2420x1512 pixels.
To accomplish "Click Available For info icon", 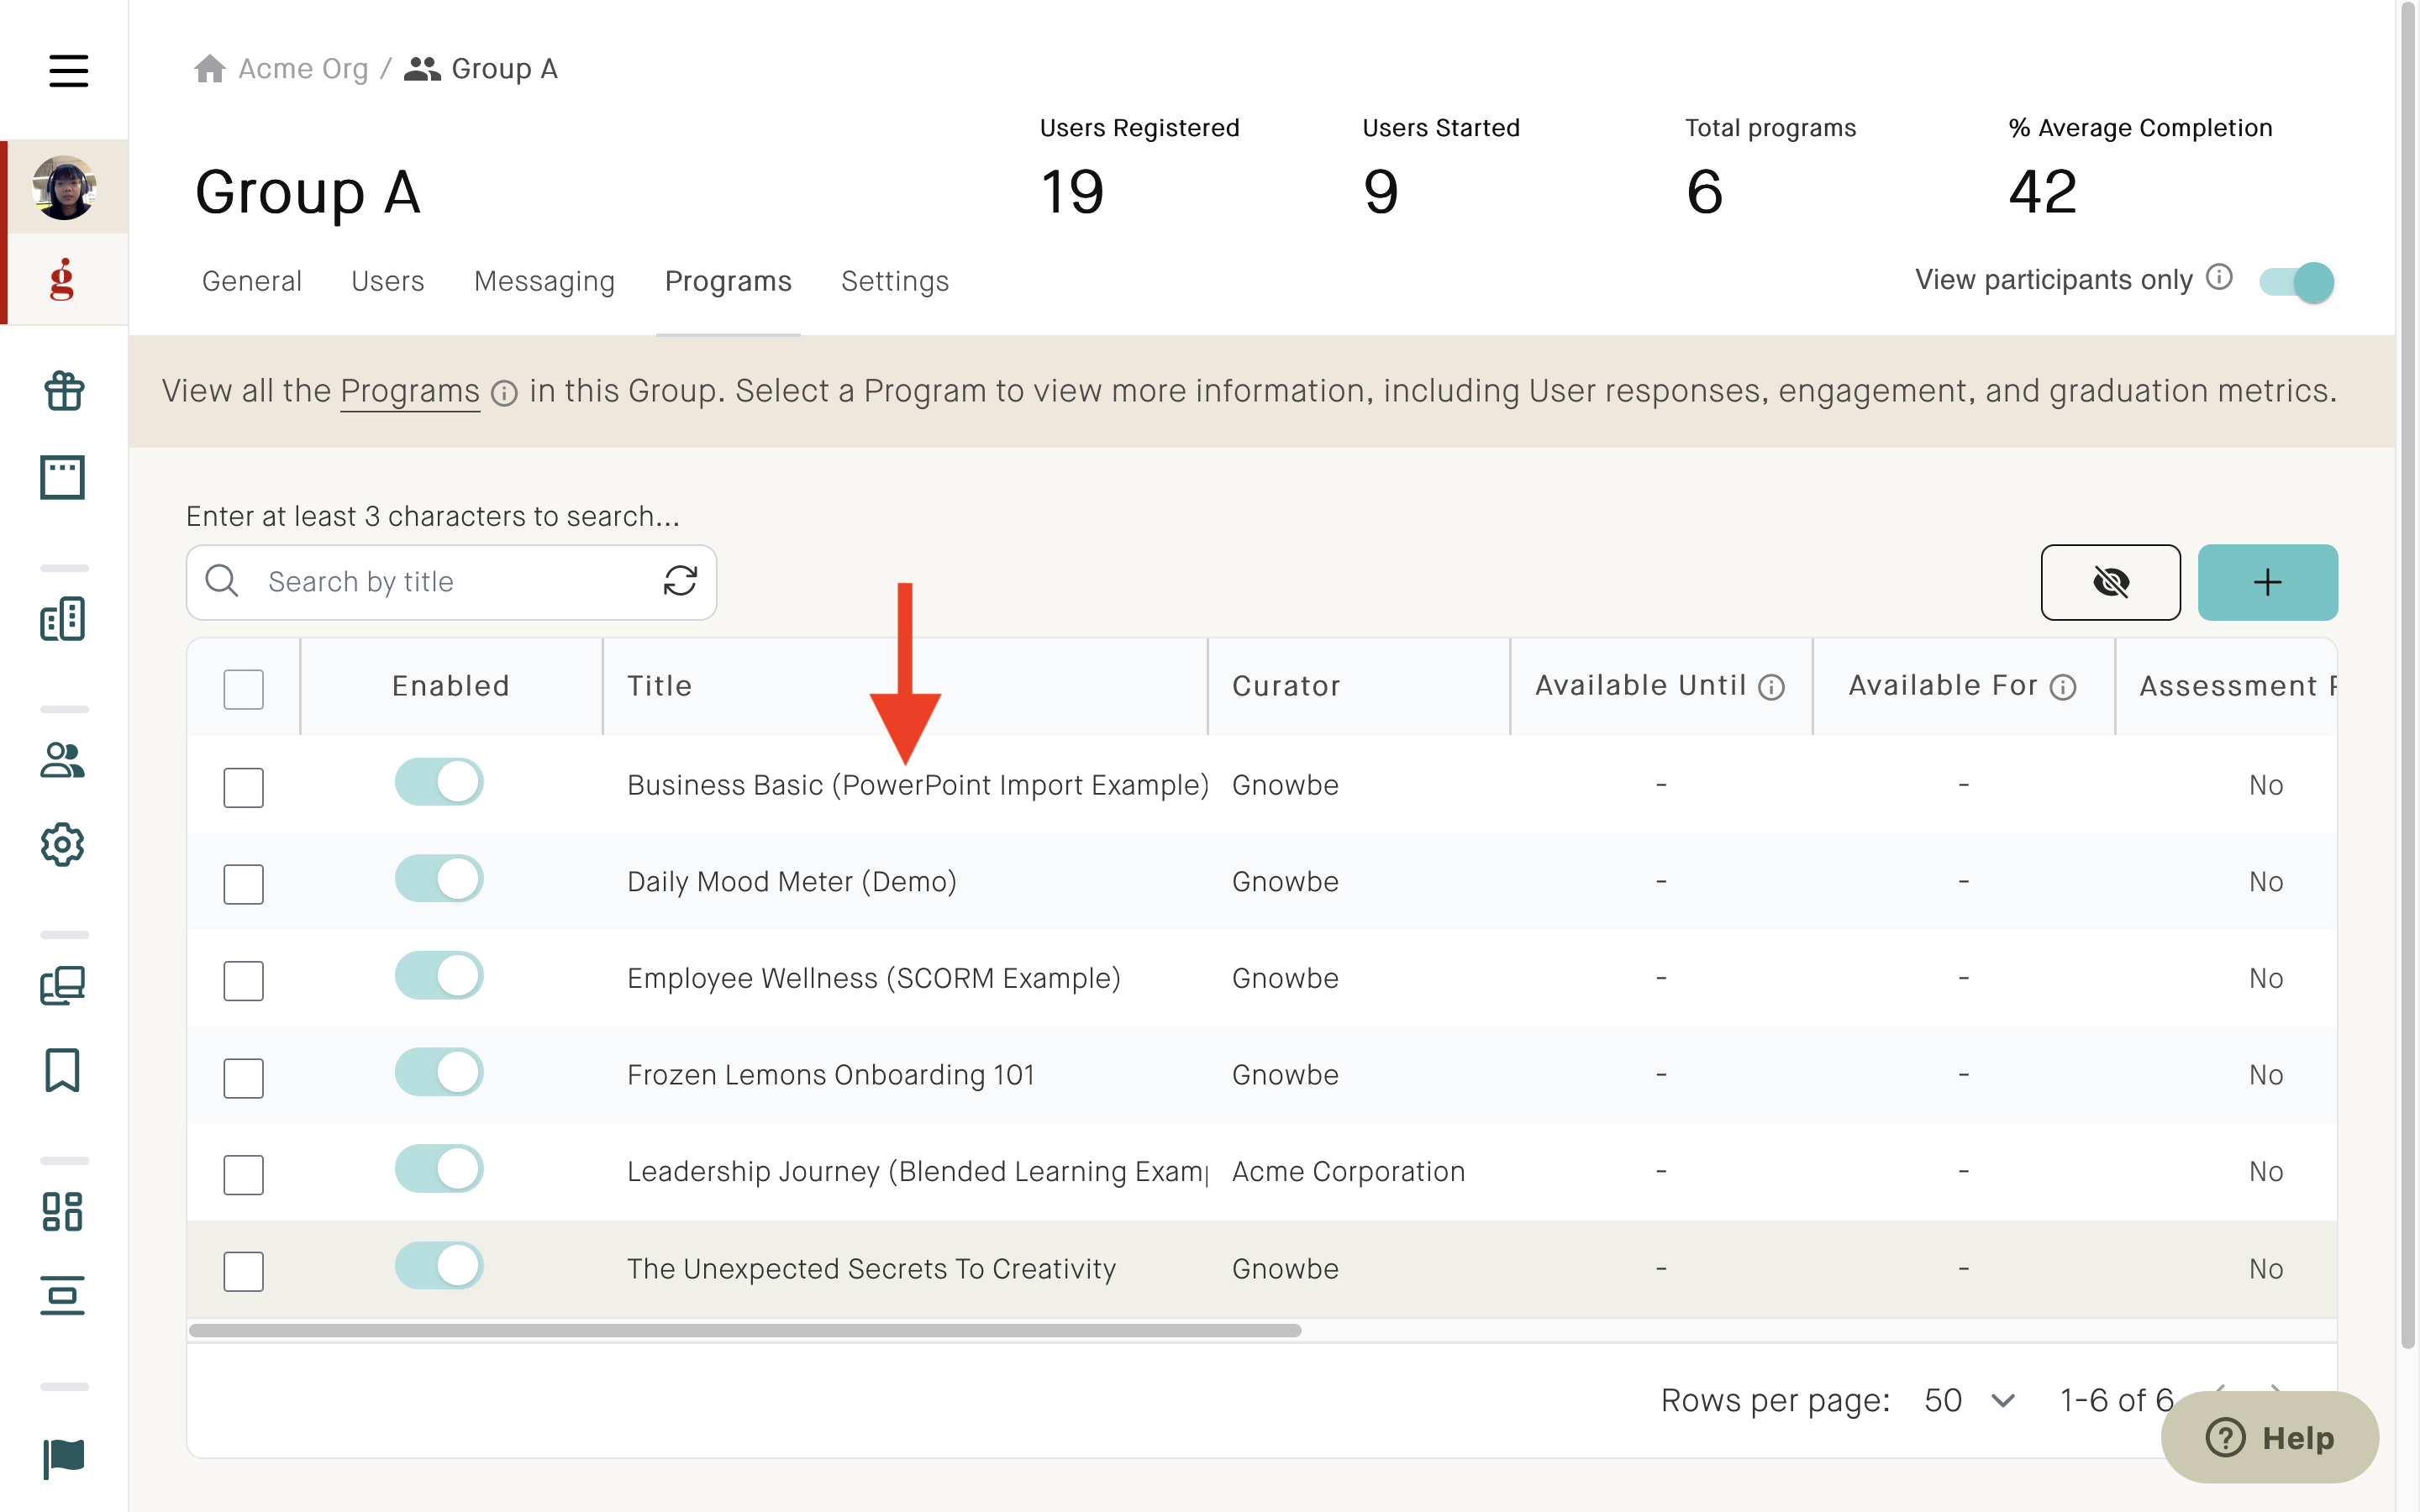I will [x=2063, y=688].
